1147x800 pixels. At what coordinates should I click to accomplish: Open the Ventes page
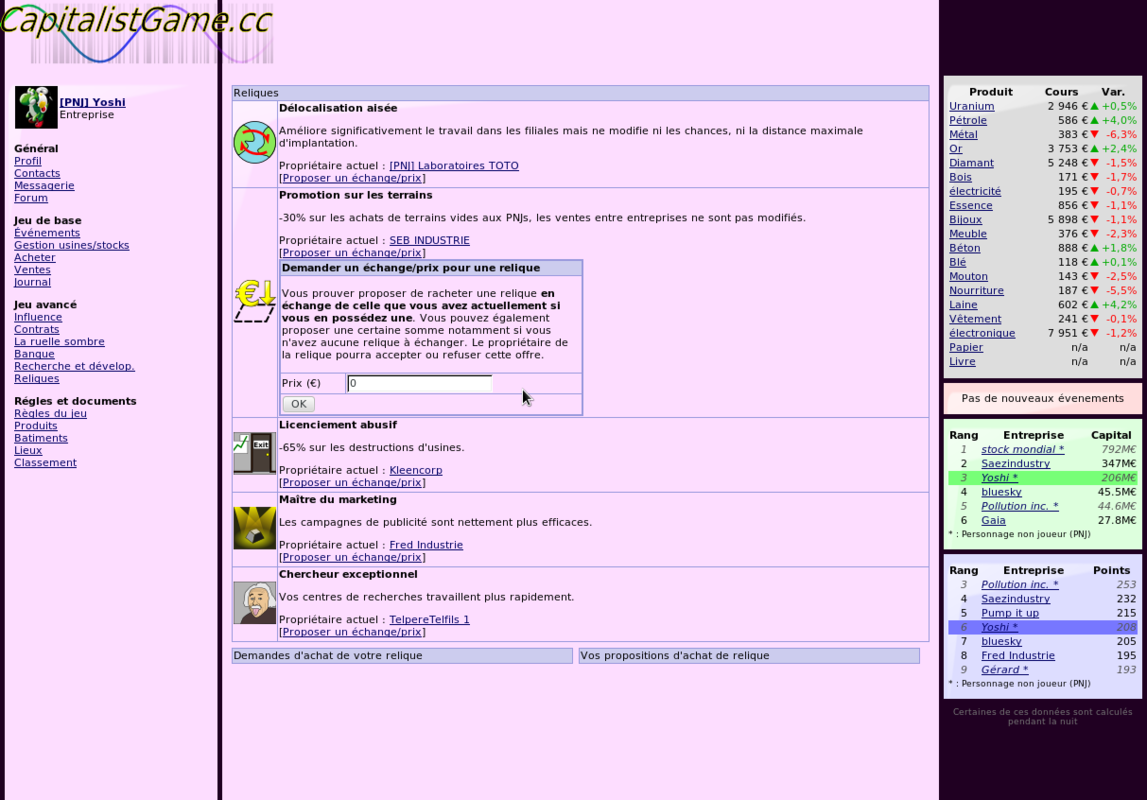coord(32,270)
